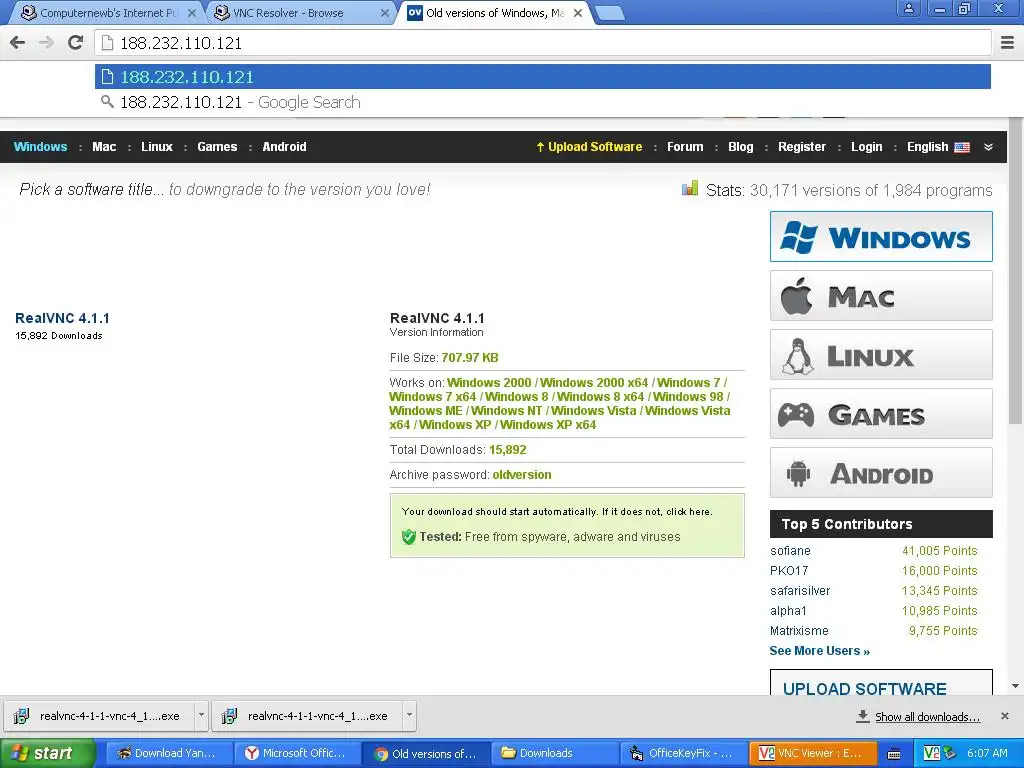Screen dimensions: 1024x768
Task: Select the Games nav menu item
Action: click(x=217, y=147)
